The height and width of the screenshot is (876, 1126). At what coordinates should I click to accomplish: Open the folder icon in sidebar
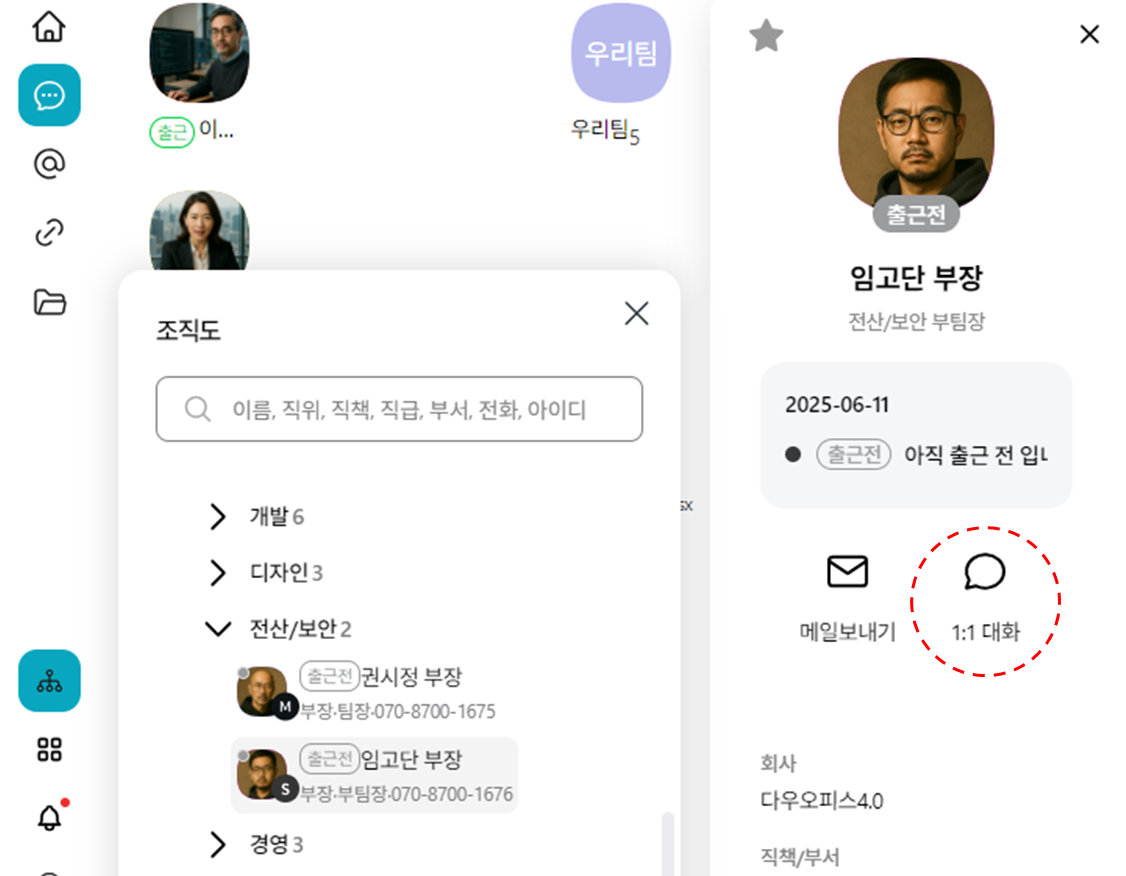(x=49, y=301)
